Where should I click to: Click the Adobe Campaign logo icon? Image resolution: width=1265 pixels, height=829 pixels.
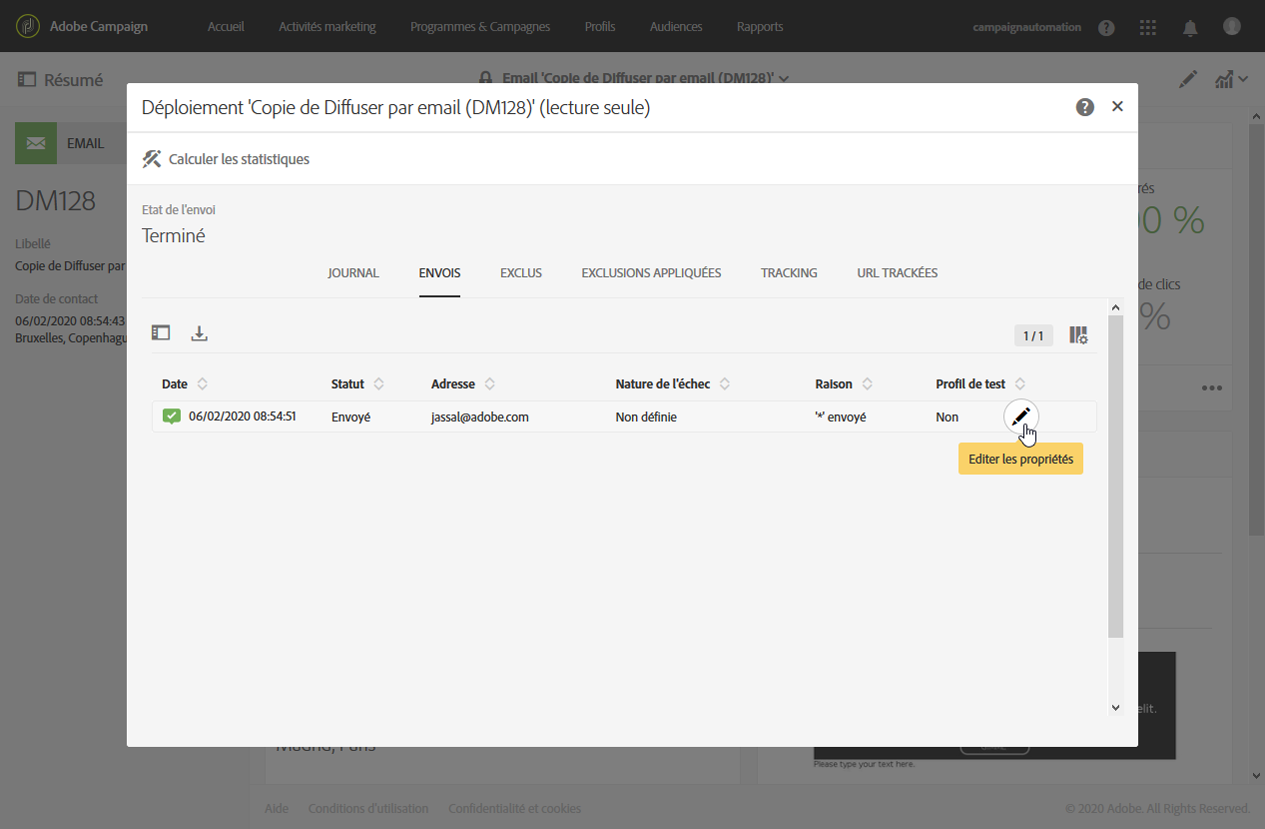pos(29,26)
